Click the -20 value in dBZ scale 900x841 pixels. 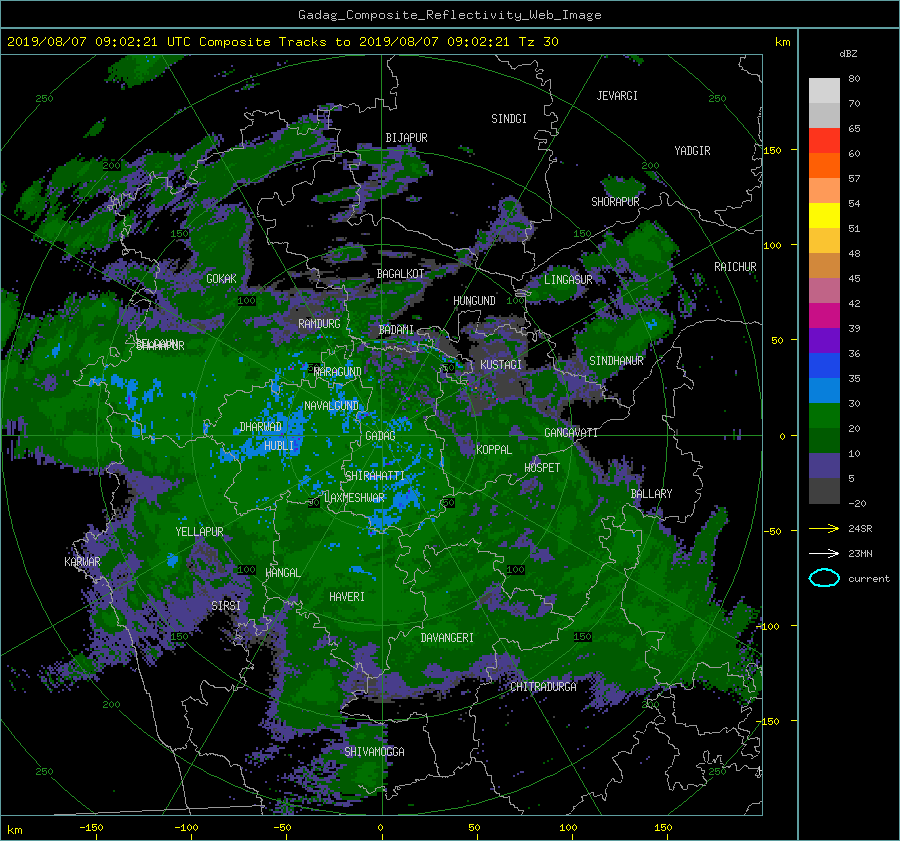pos(857,503)
